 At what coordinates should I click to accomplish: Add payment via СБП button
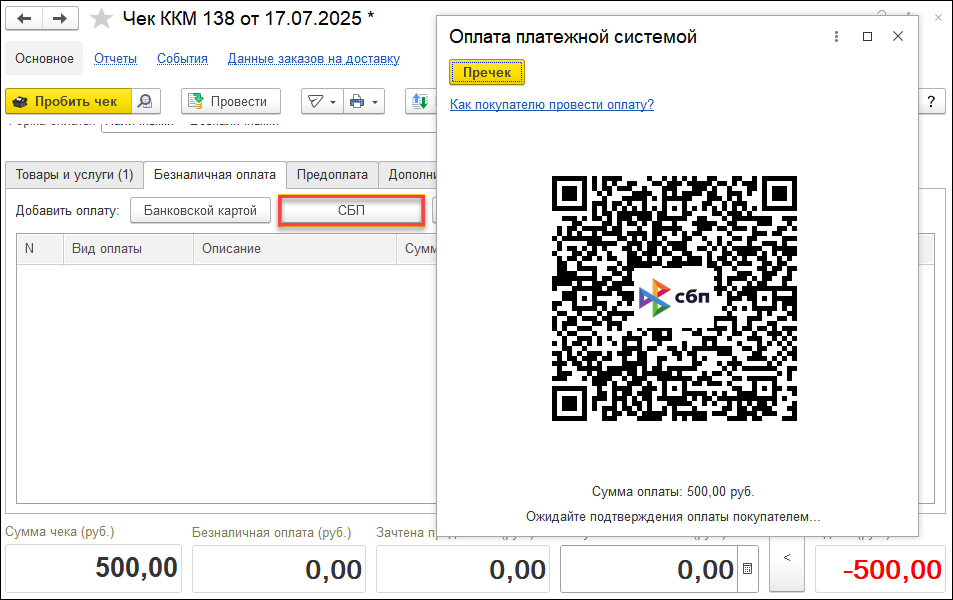click(351, 210)
